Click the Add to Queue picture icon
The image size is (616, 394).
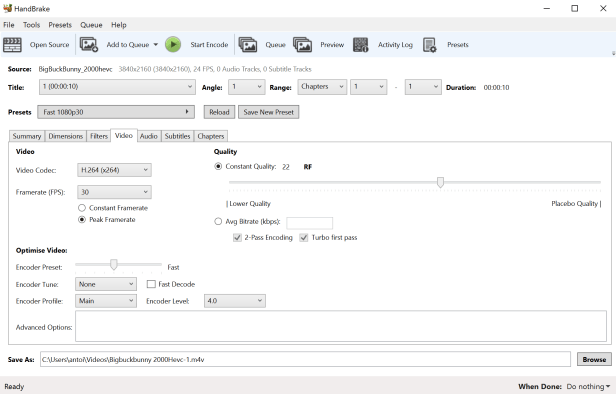tap(89, 45)
